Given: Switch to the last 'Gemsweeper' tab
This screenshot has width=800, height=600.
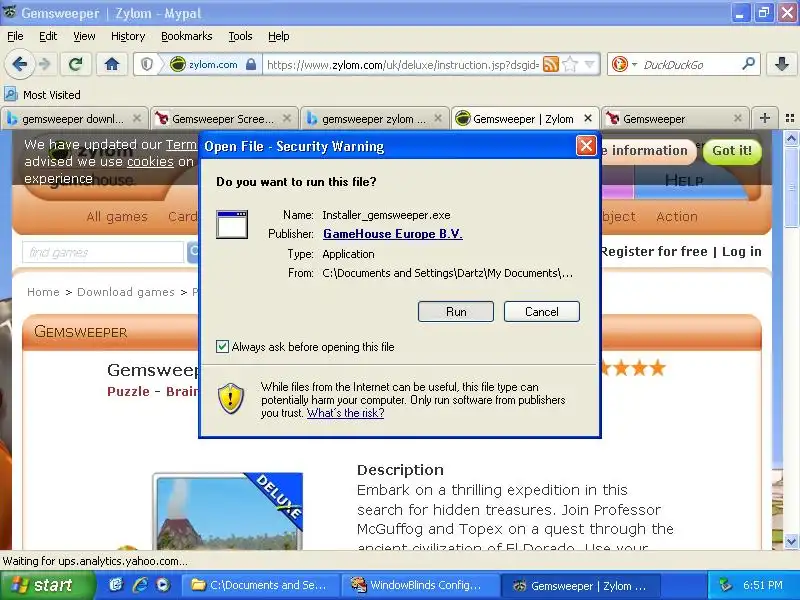Looking at the screenshot, I should [x=674, y=118].
